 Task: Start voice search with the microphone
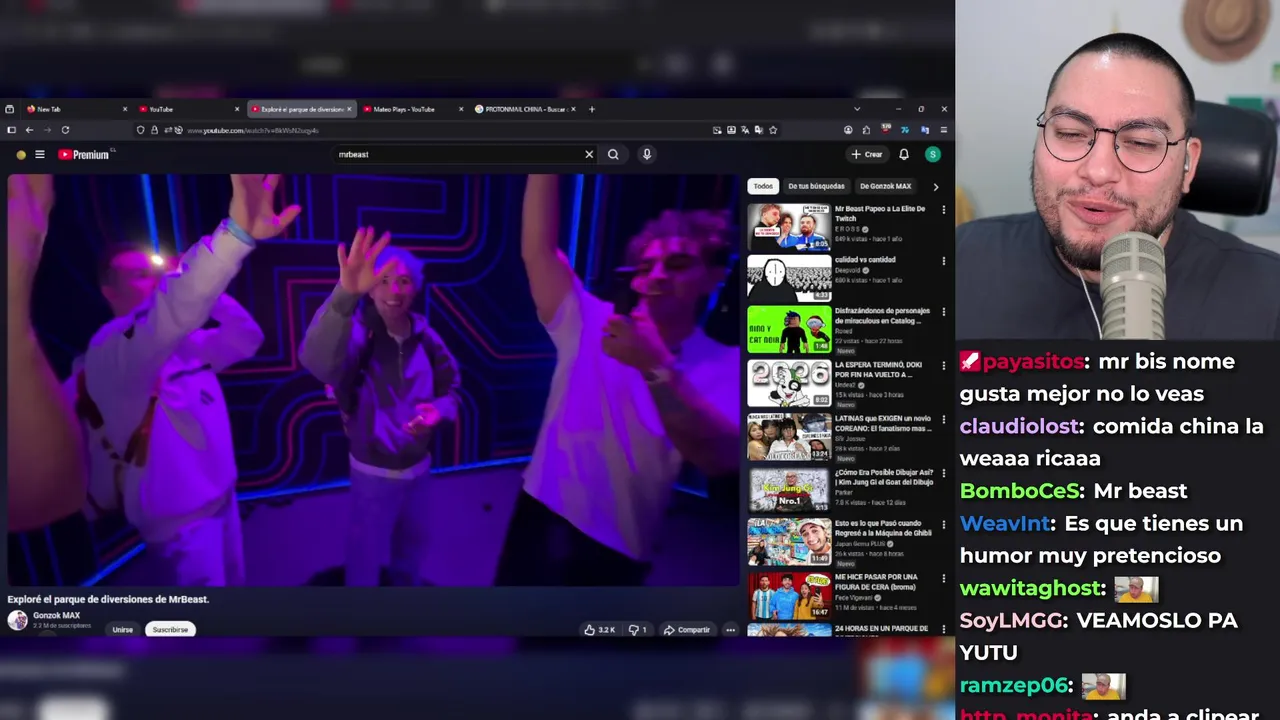click(647, 155)
